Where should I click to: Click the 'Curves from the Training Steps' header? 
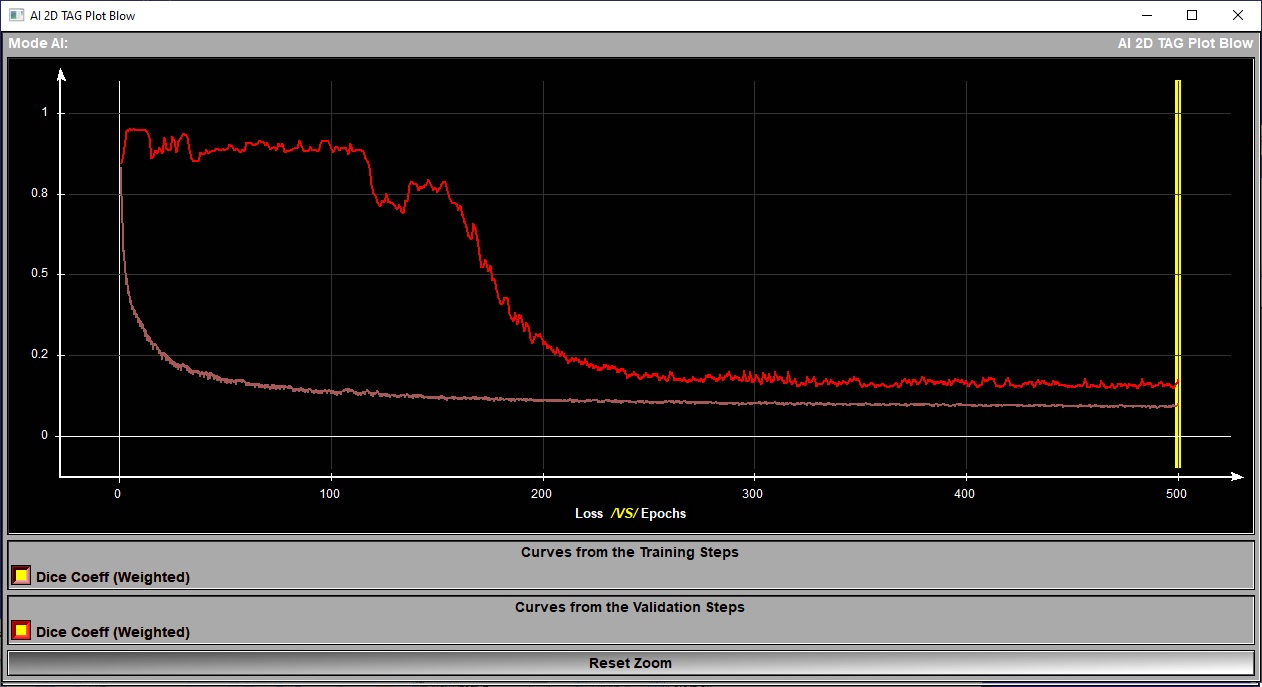coord(630,552)
